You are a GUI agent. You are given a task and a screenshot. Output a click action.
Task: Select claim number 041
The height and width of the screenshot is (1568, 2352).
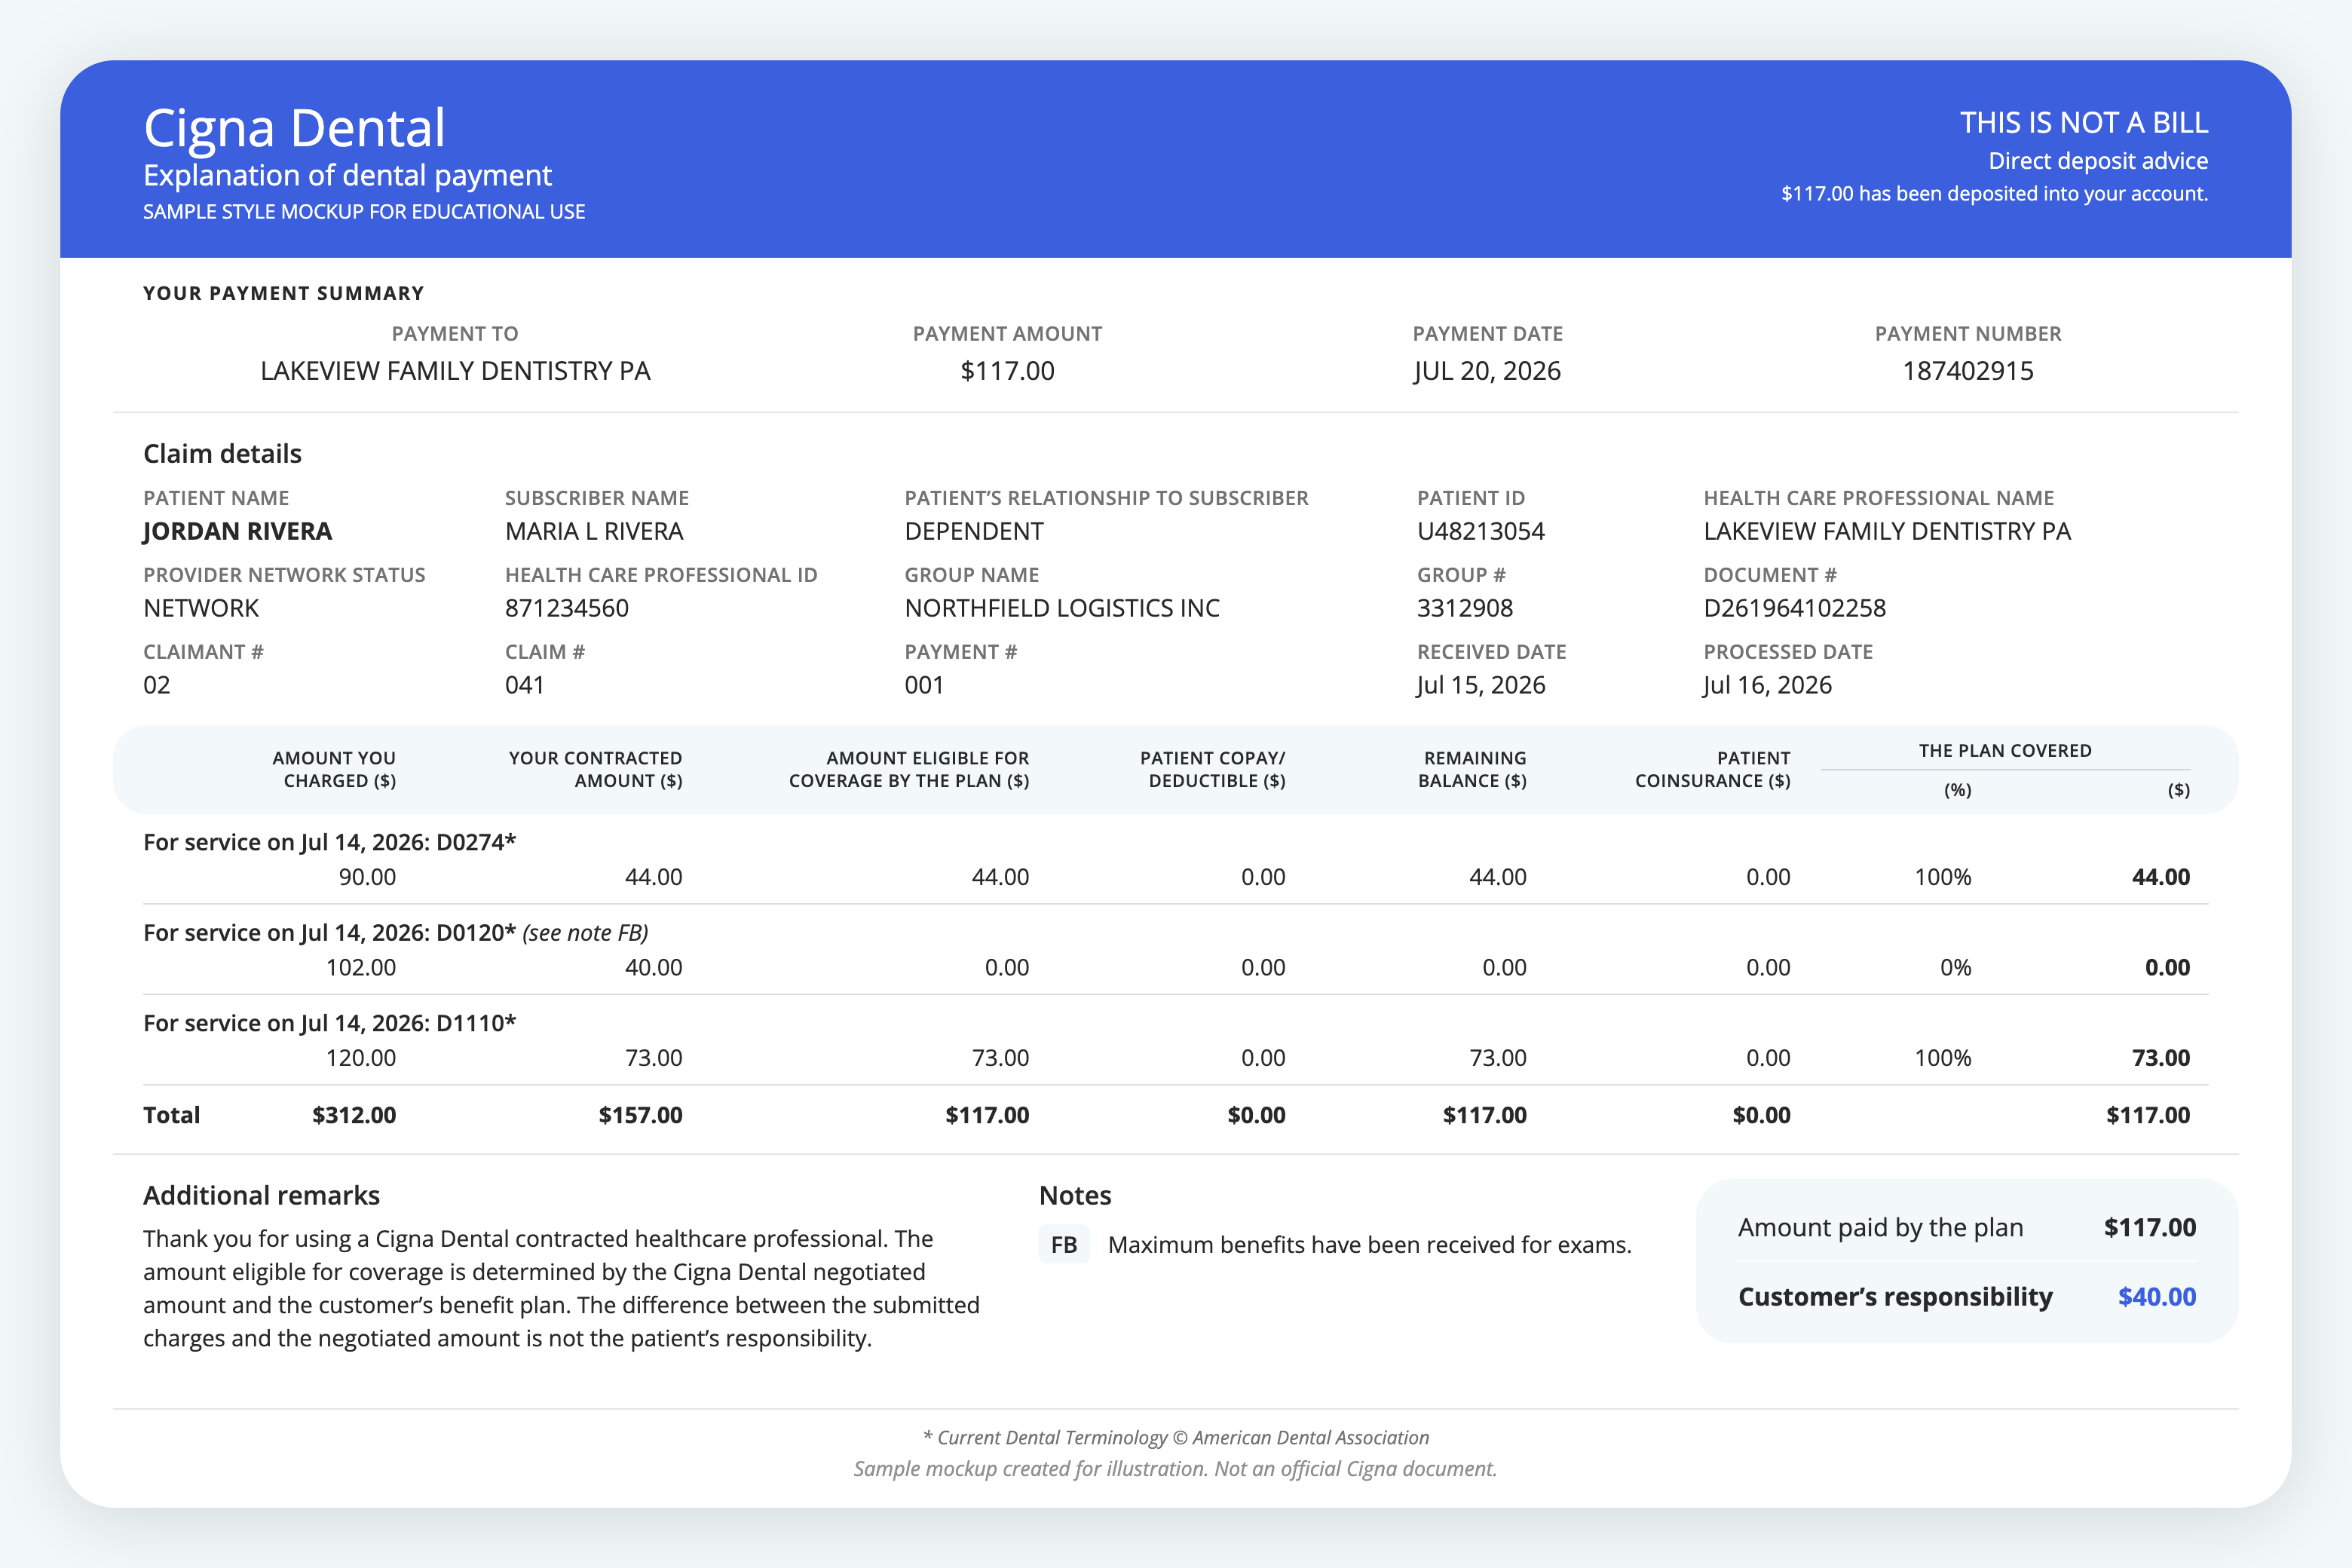[525, 685]
